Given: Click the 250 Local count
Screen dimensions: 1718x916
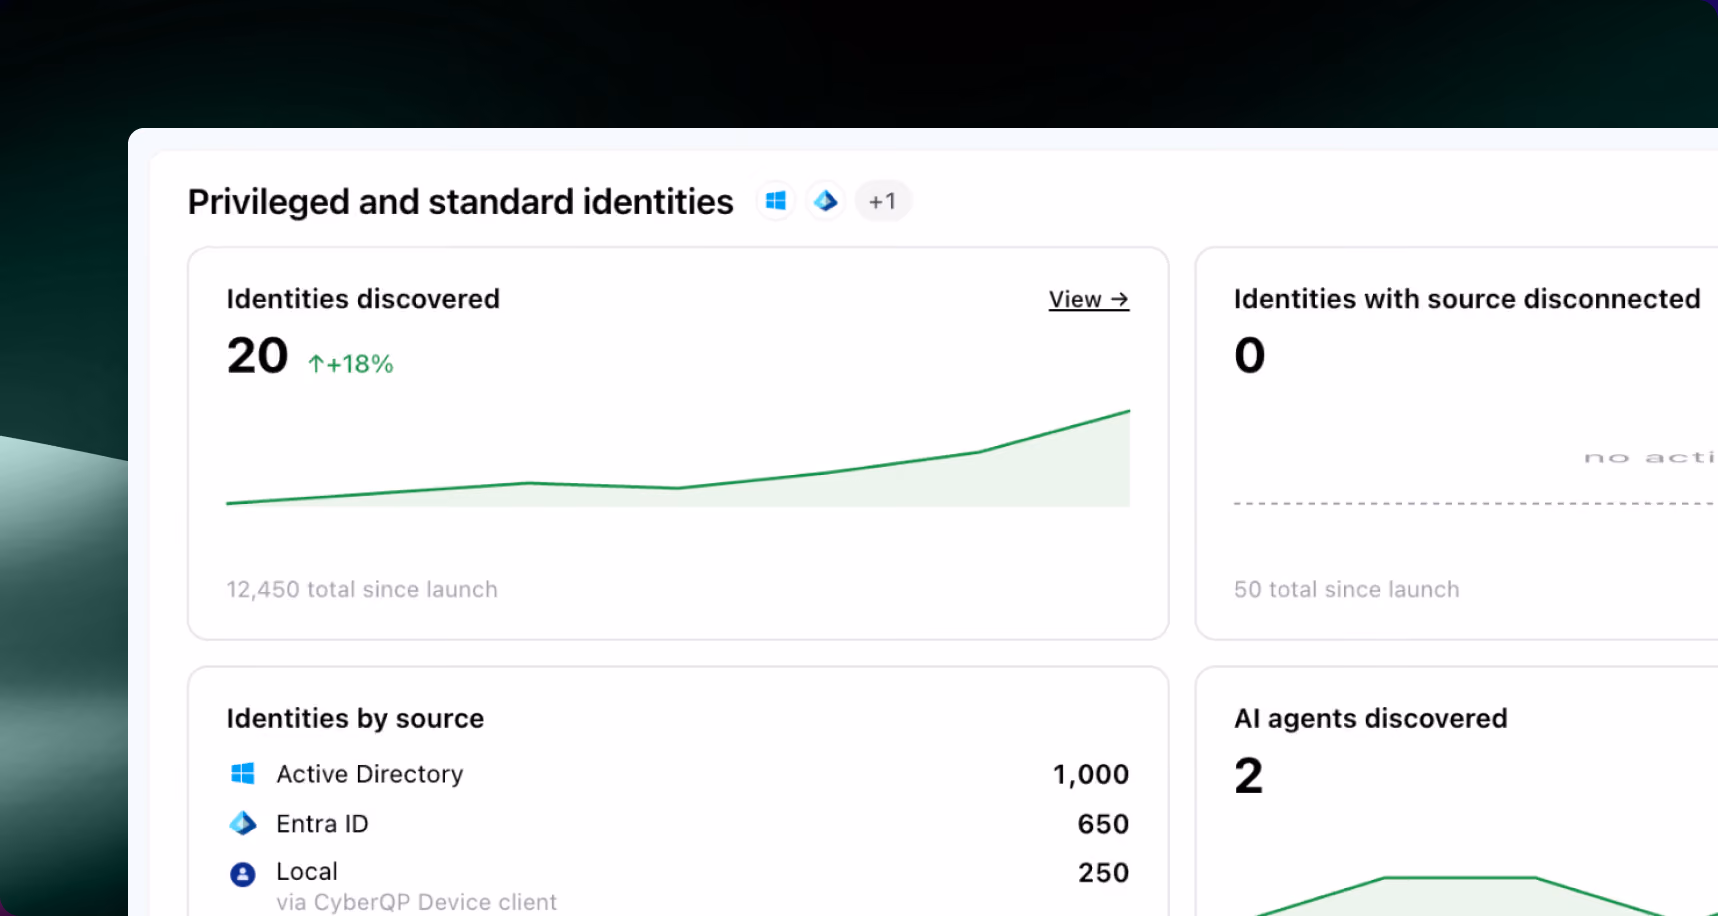Looking at the screenshot, I should click(1103, 873).
